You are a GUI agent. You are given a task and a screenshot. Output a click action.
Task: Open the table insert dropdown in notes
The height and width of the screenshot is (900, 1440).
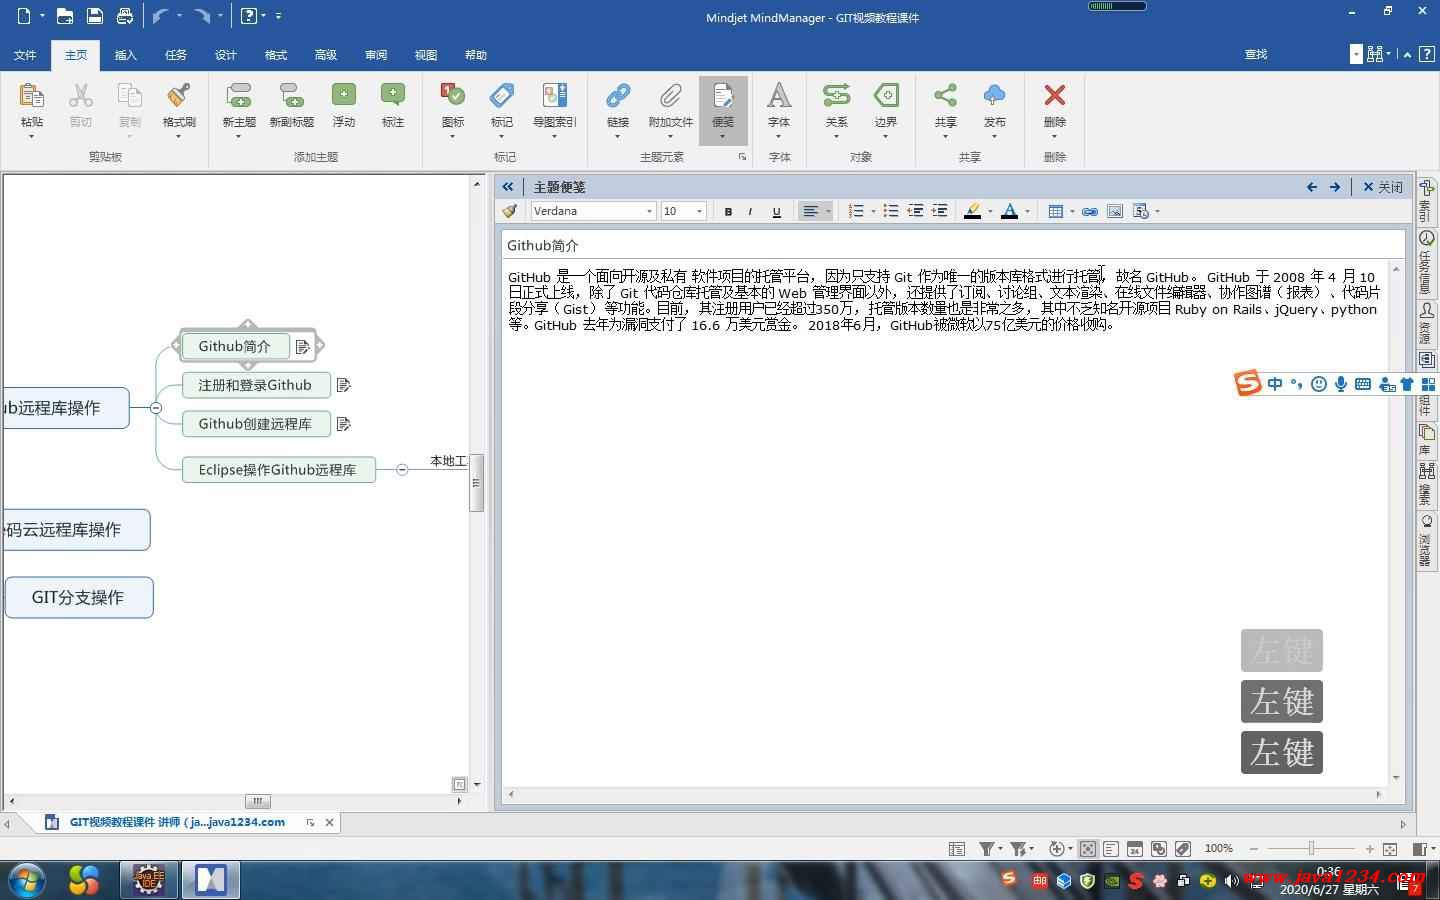1072,211
